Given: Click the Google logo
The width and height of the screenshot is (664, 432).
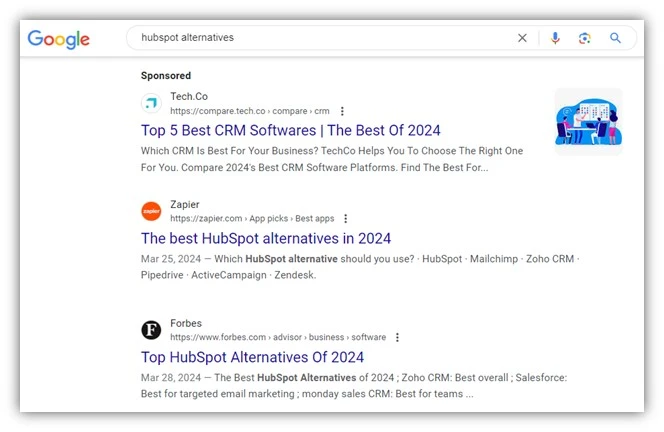Looking at the screenshot, I should [58, 39].
